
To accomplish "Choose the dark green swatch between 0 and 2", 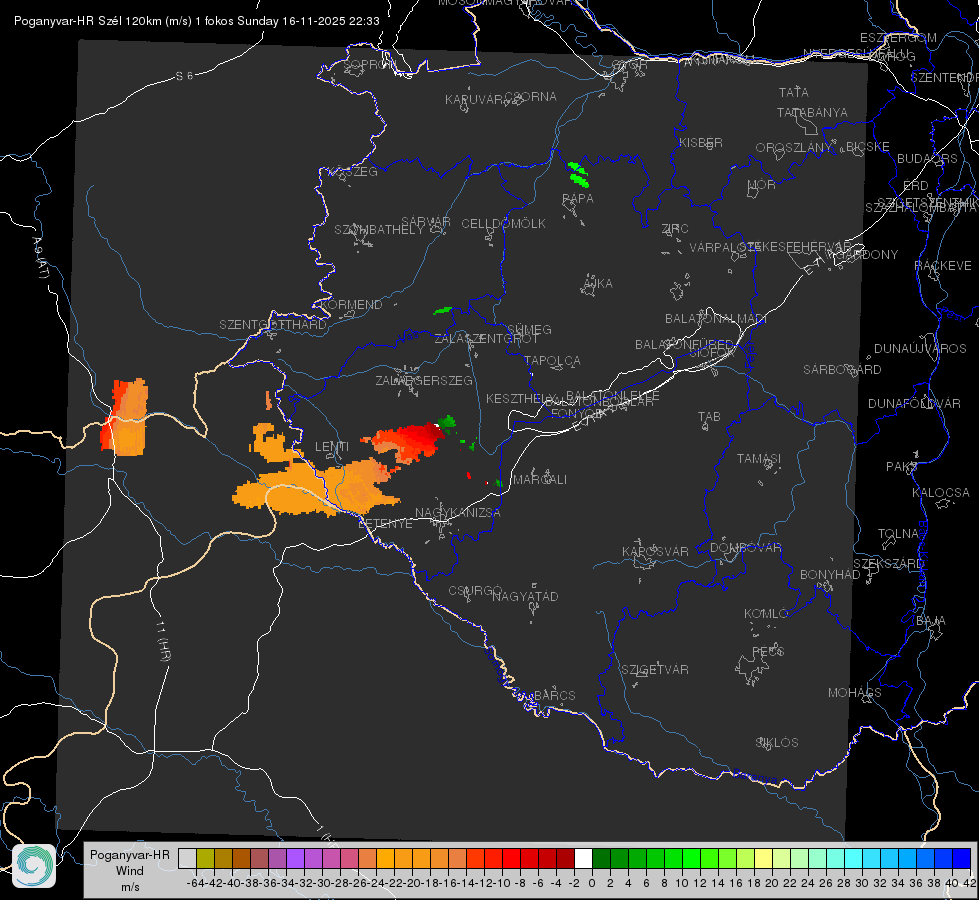I will [x=601, y=858].
